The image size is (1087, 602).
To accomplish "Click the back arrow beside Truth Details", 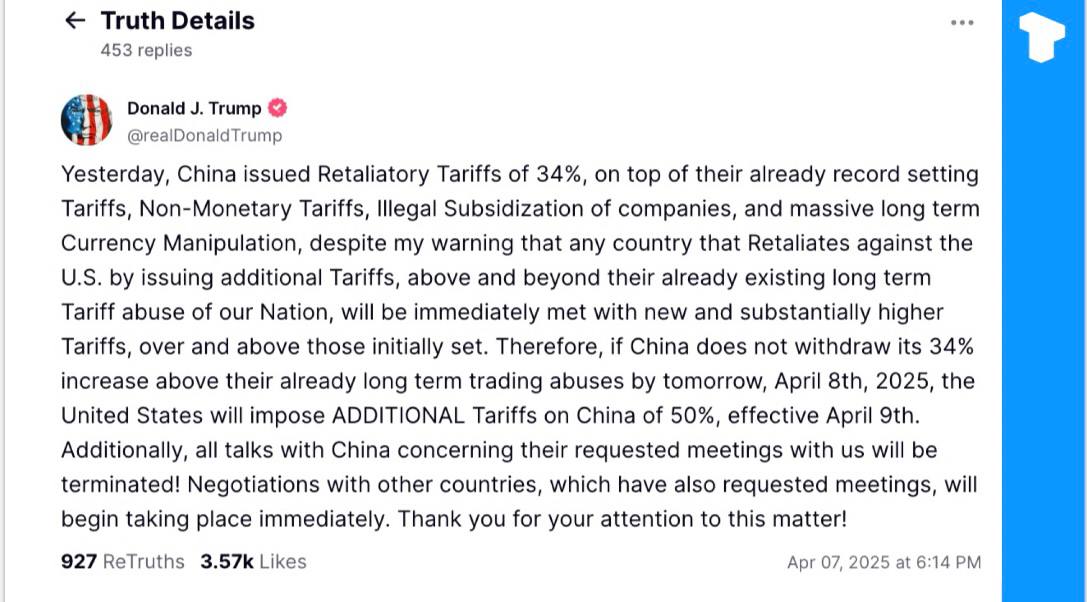I will tap(75, 21).
